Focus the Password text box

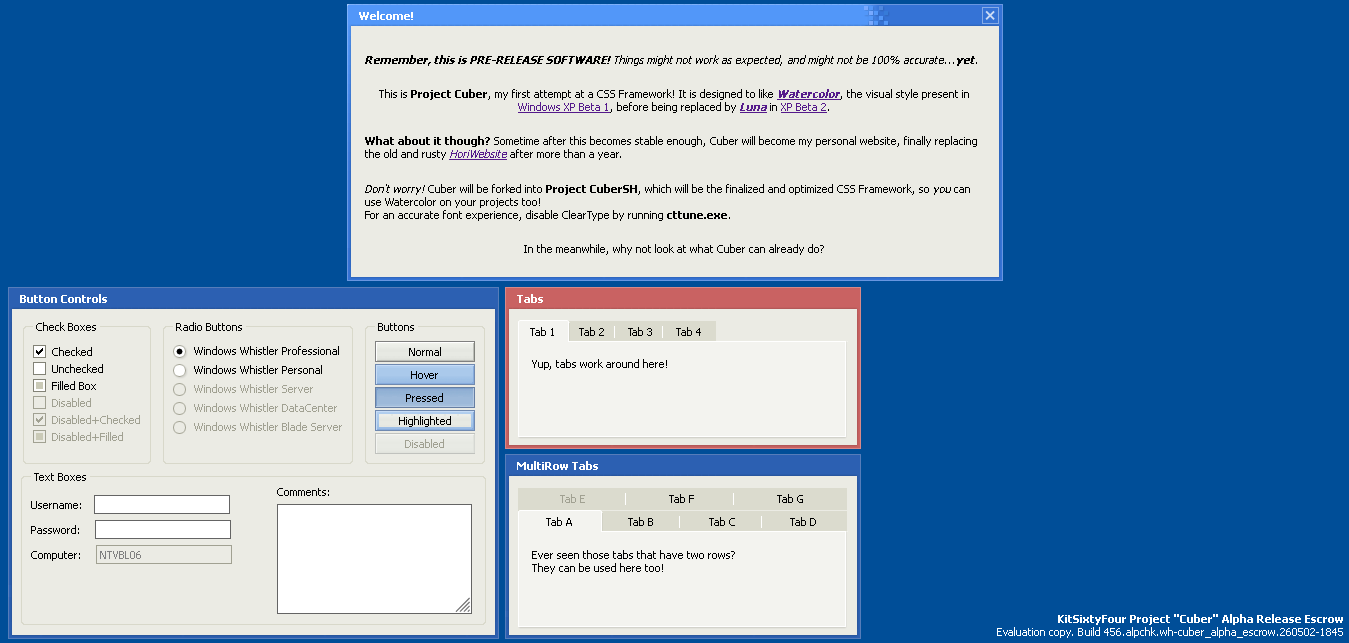coord(163,530)
